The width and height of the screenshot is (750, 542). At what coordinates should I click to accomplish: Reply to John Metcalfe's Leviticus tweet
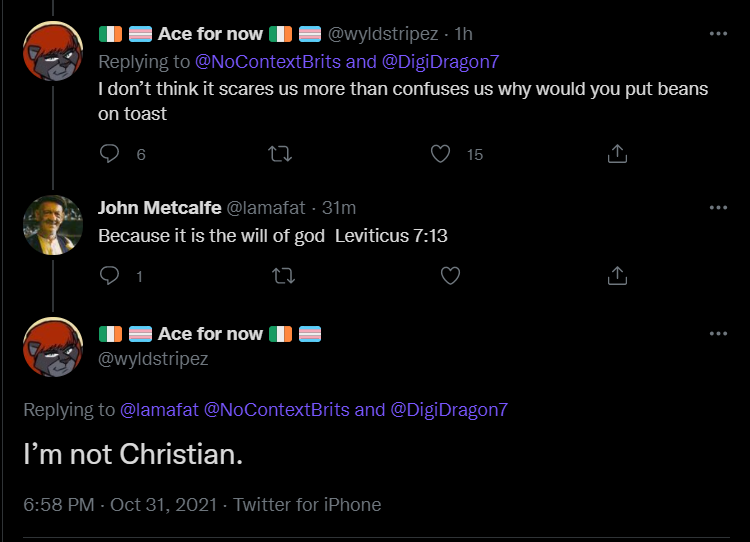click(x=110, y=276)
